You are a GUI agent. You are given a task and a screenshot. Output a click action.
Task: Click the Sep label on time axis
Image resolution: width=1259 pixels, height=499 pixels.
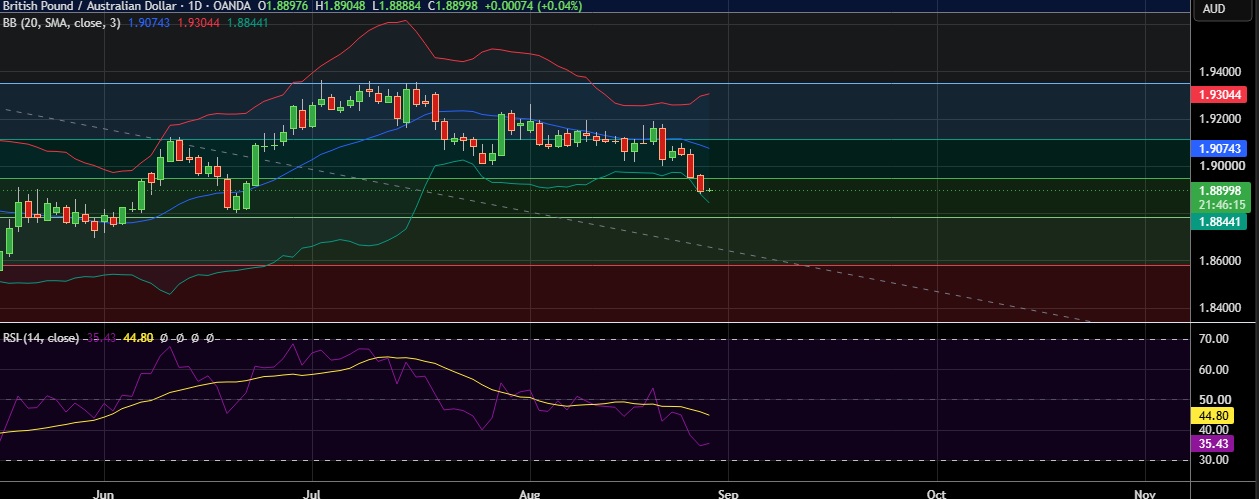[727, 493]
